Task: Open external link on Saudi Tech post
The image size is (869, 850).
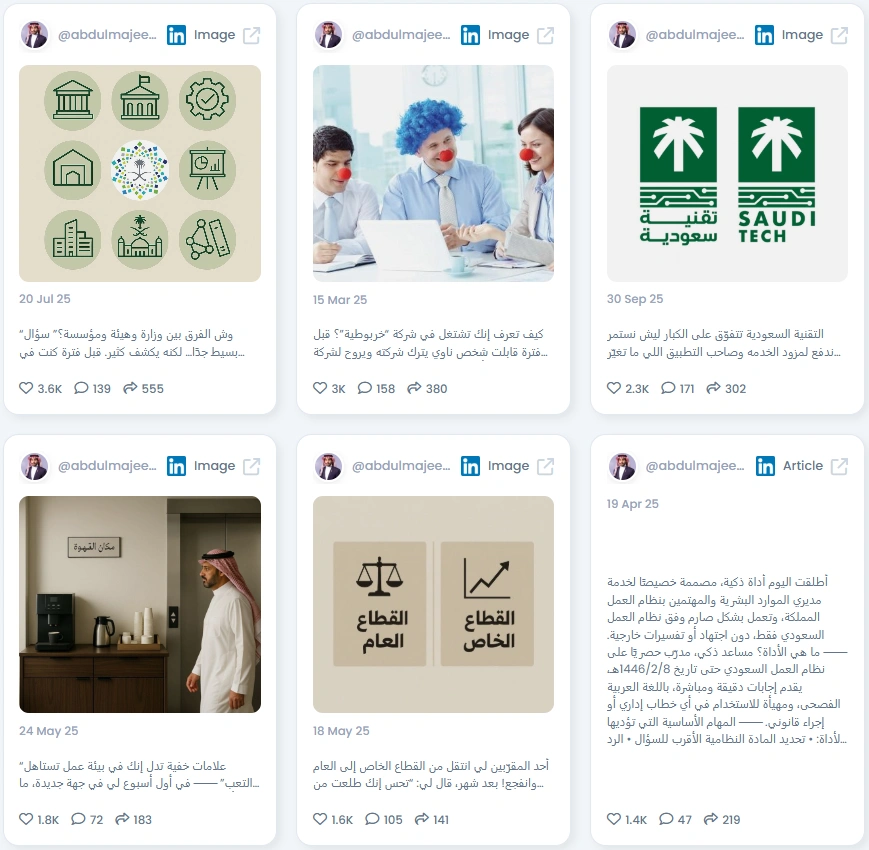Action: click(x=839, y=35)
